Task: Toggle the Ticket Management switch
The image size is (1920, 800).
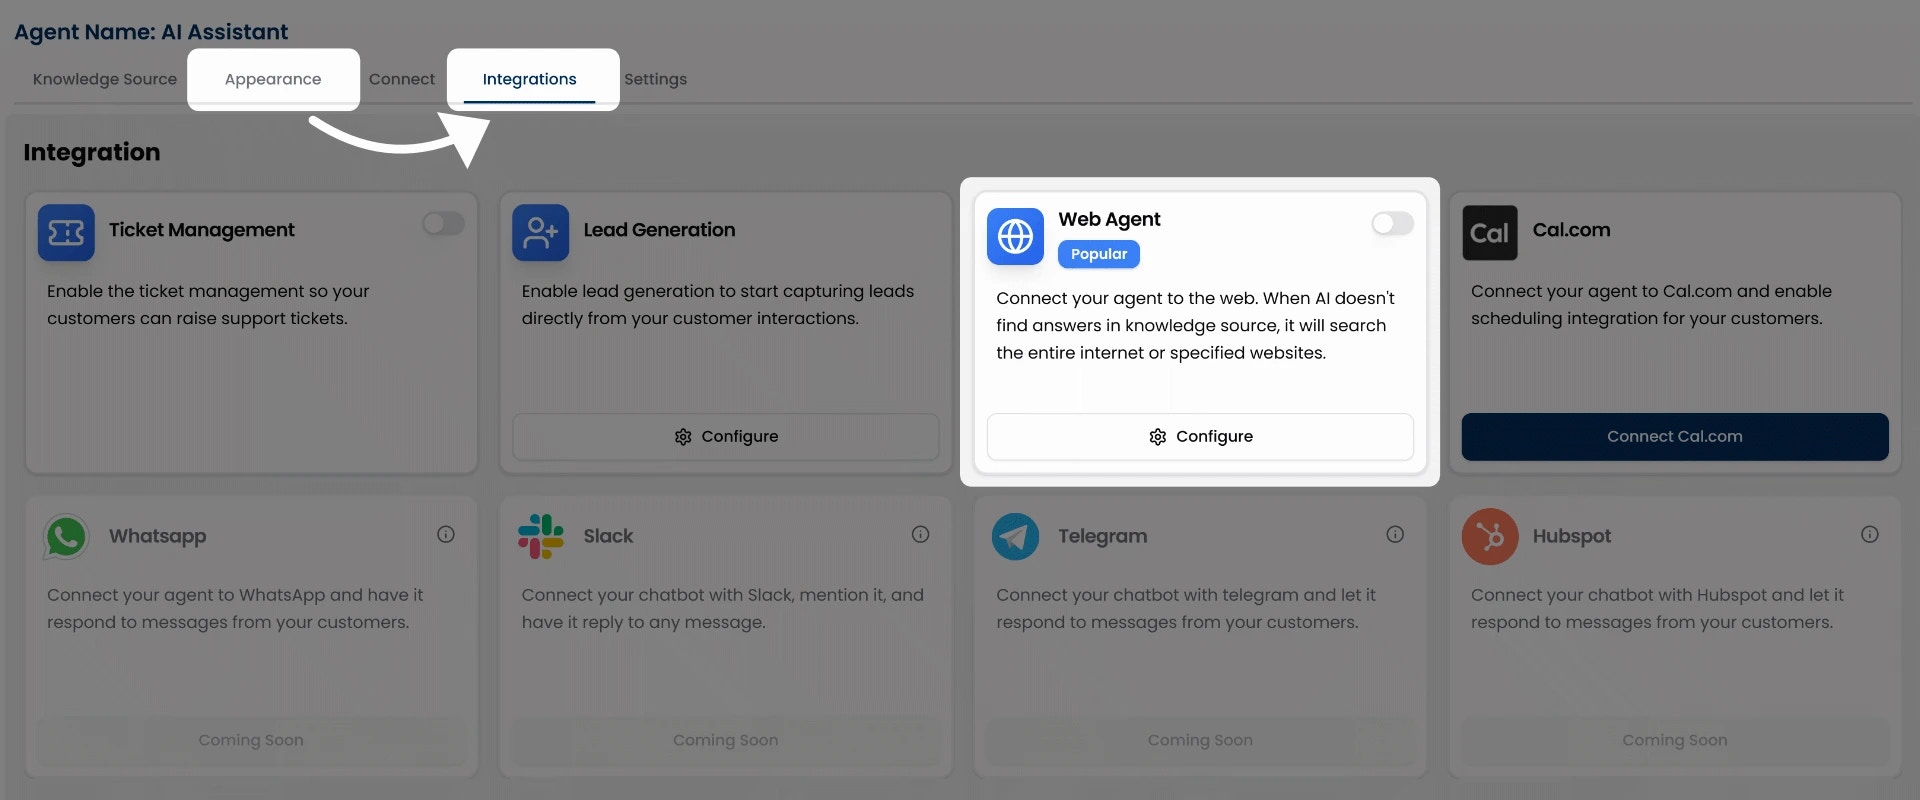Action: point(443,224)
